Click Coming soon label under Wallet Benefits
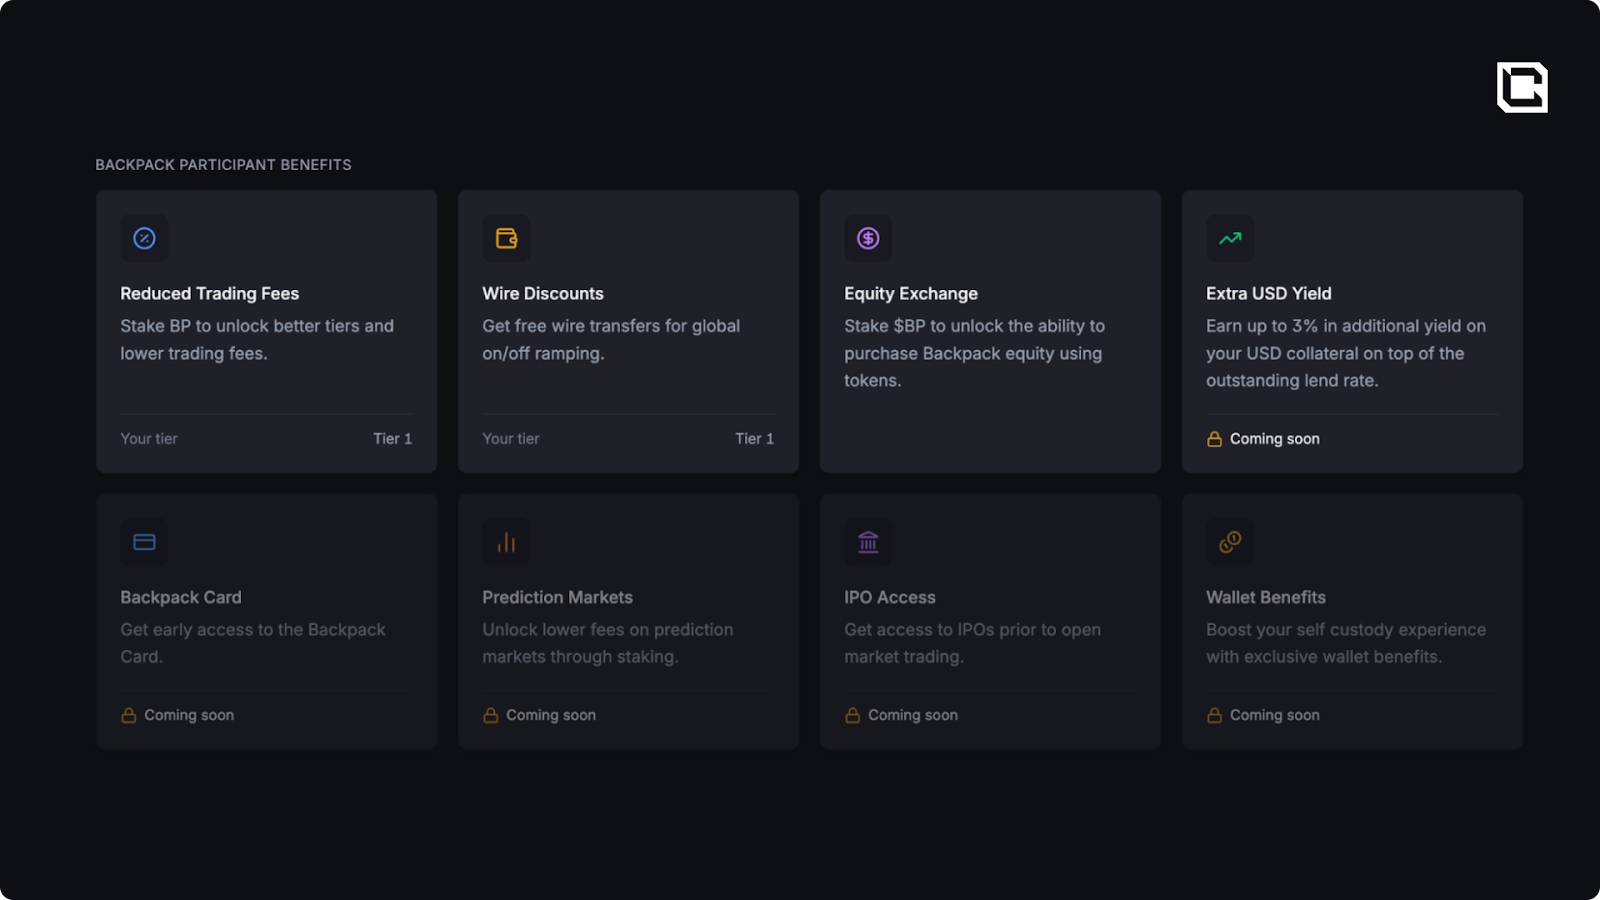Image resolution: width=1600 pixels, height=900 pixels. pyautogui.click(x=1275, y=715)
